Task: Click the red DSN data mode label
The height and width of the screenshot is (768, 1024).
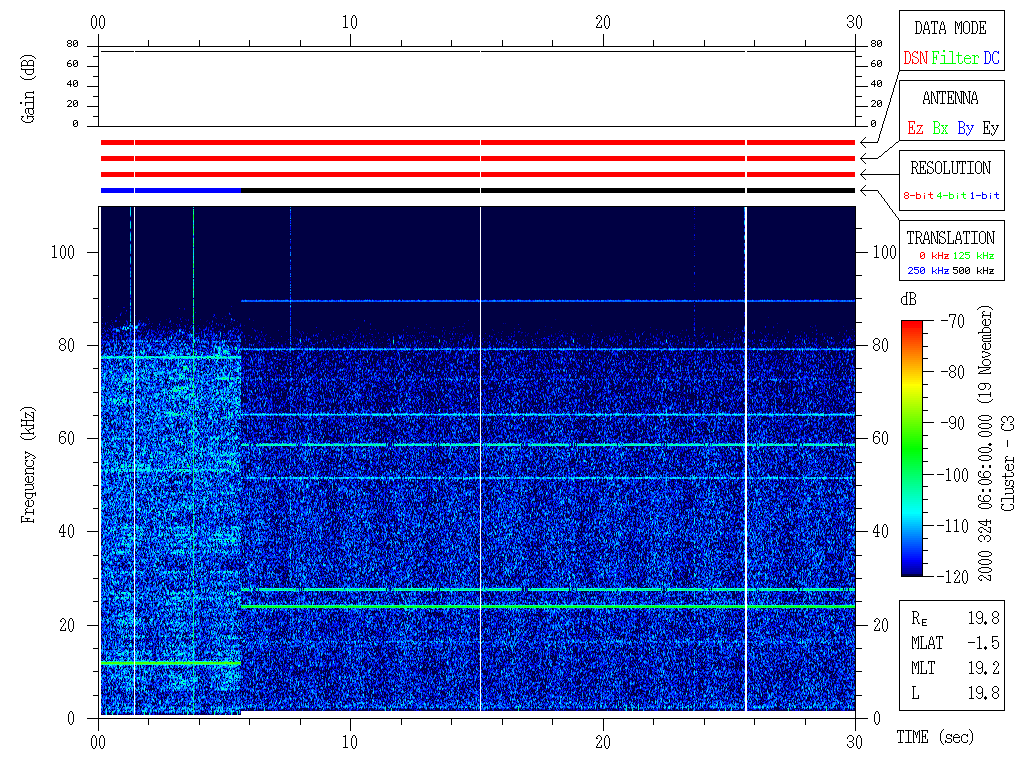Action: coord(915,59)
